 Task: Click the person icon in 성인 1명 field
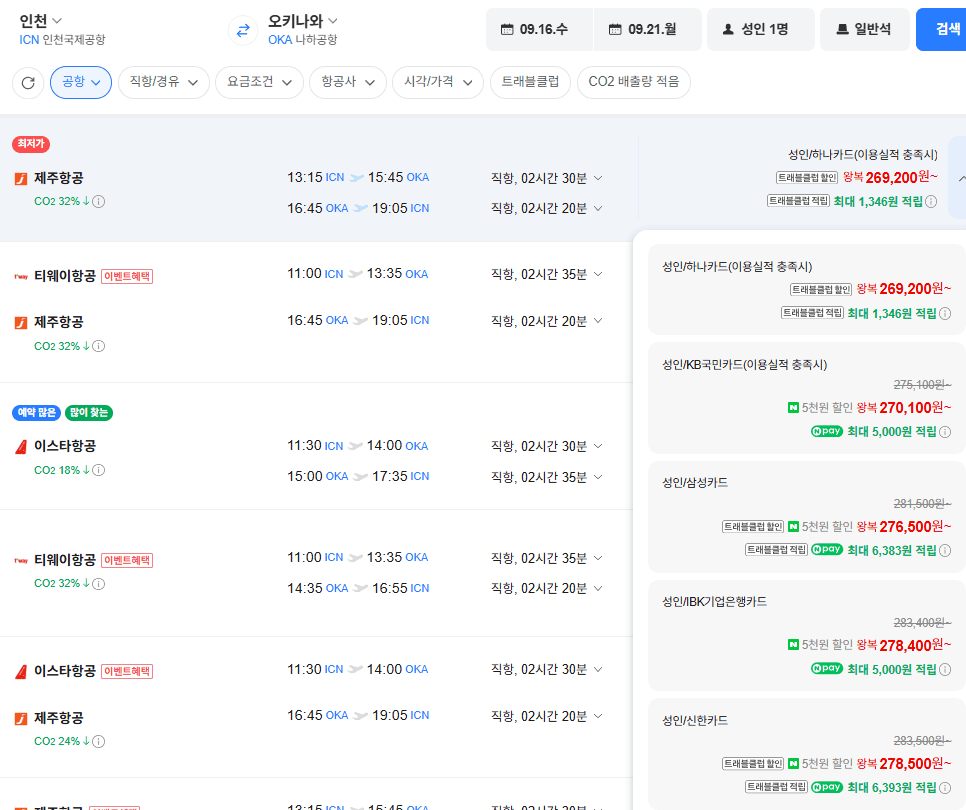728,29
